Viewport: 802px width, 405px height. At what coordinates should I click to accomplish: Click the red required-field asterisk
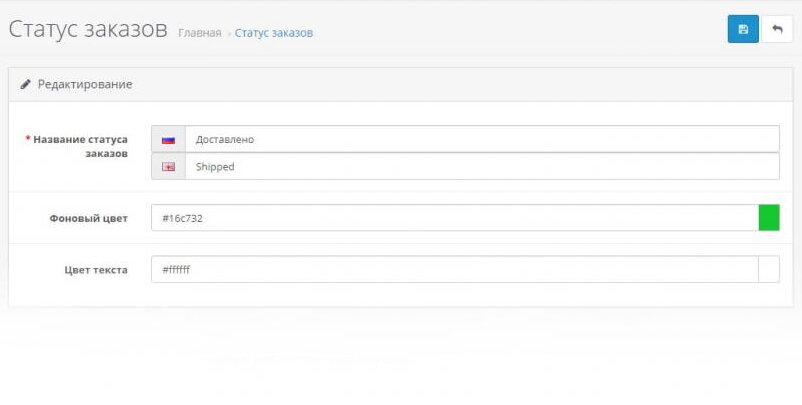(x=27, y=140)
